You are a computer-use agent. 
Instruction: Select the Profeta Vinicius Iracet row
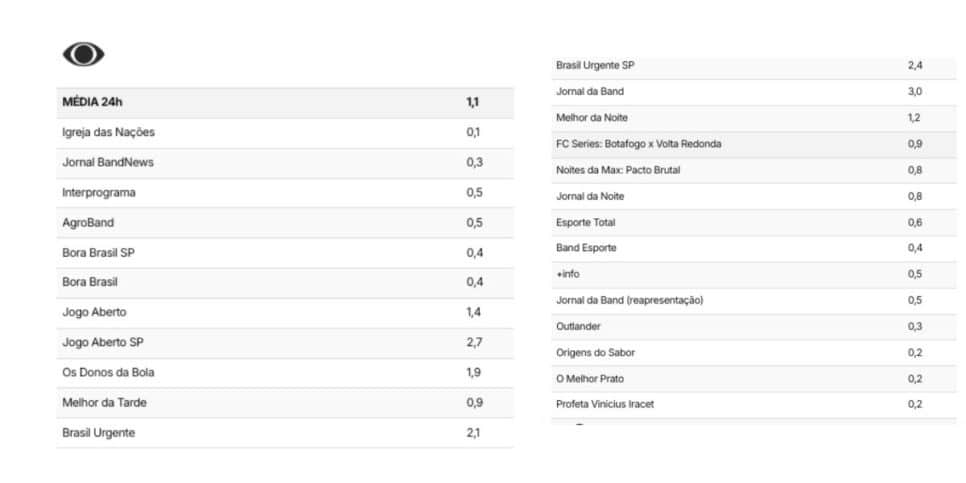pos(753,405)
